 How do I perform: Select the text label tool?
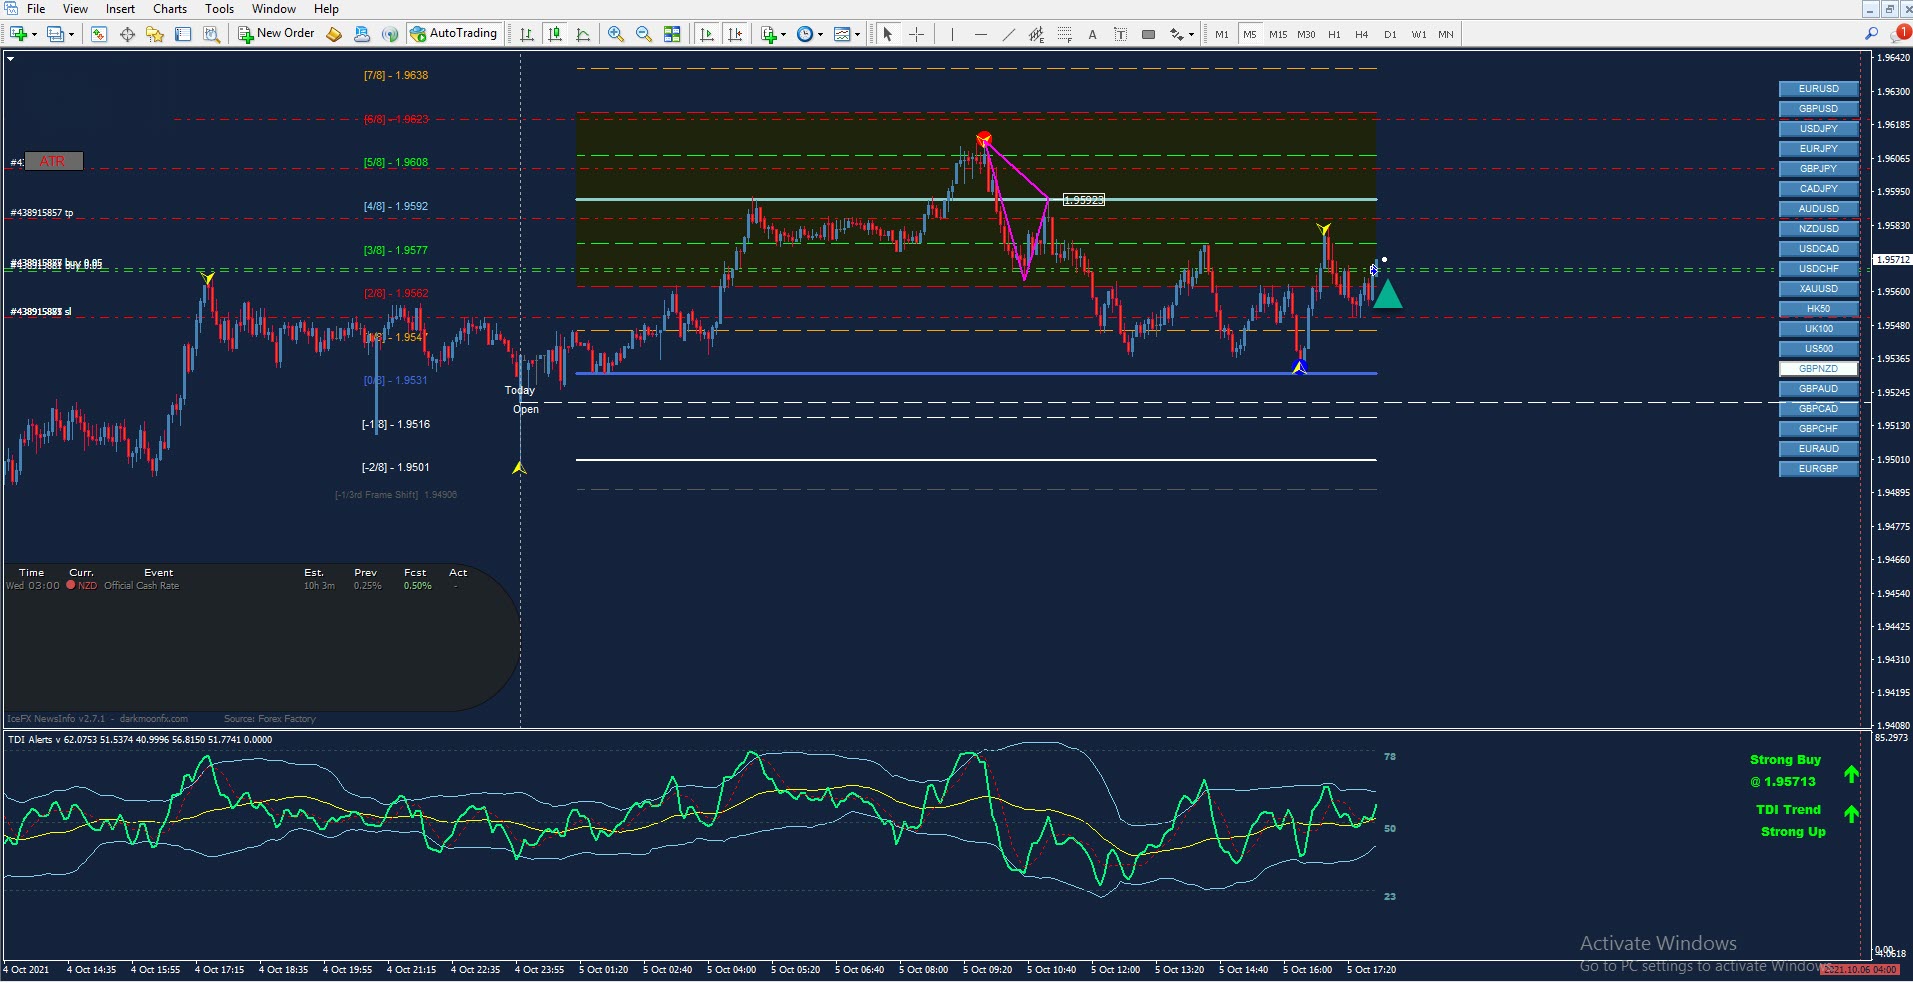click(1120, 34)
